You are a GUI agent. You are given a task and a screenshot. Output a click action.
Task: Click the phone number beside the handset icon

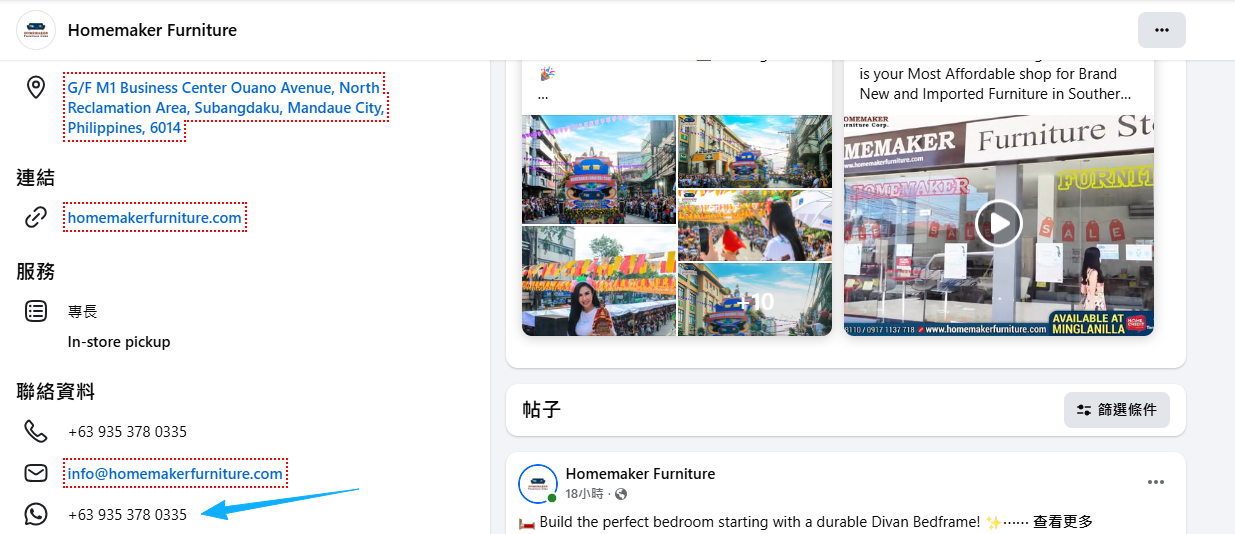tap(127, 432)
